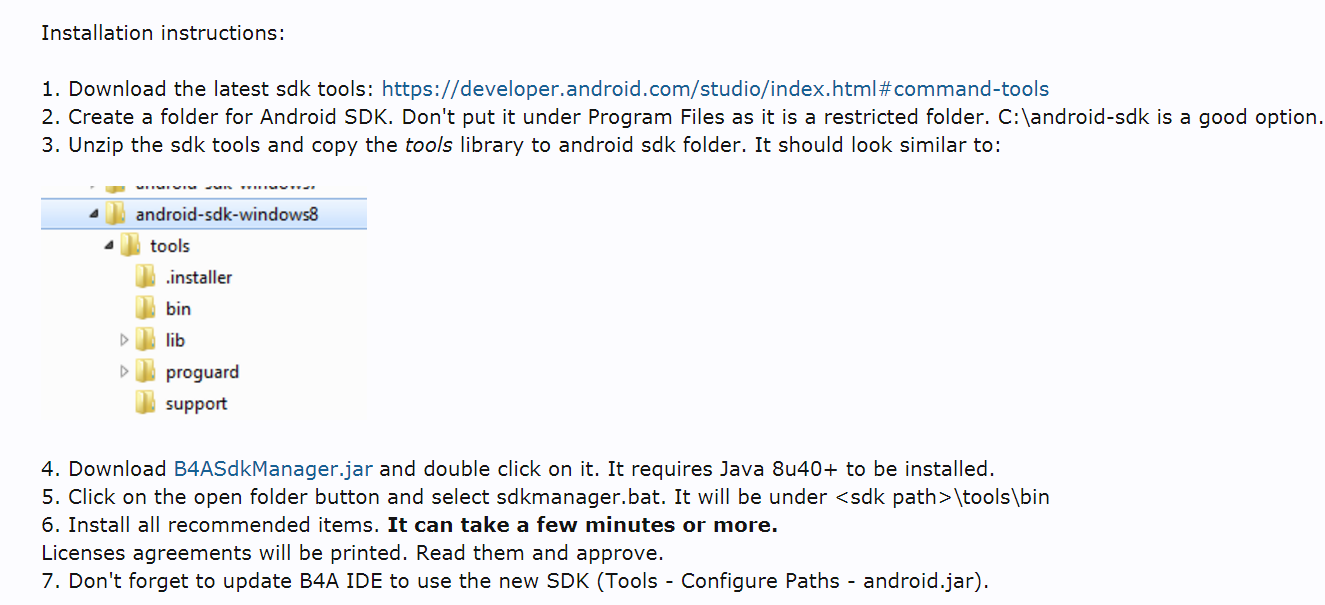
Task: Select the proguard folder label
Action: point(202,372)
